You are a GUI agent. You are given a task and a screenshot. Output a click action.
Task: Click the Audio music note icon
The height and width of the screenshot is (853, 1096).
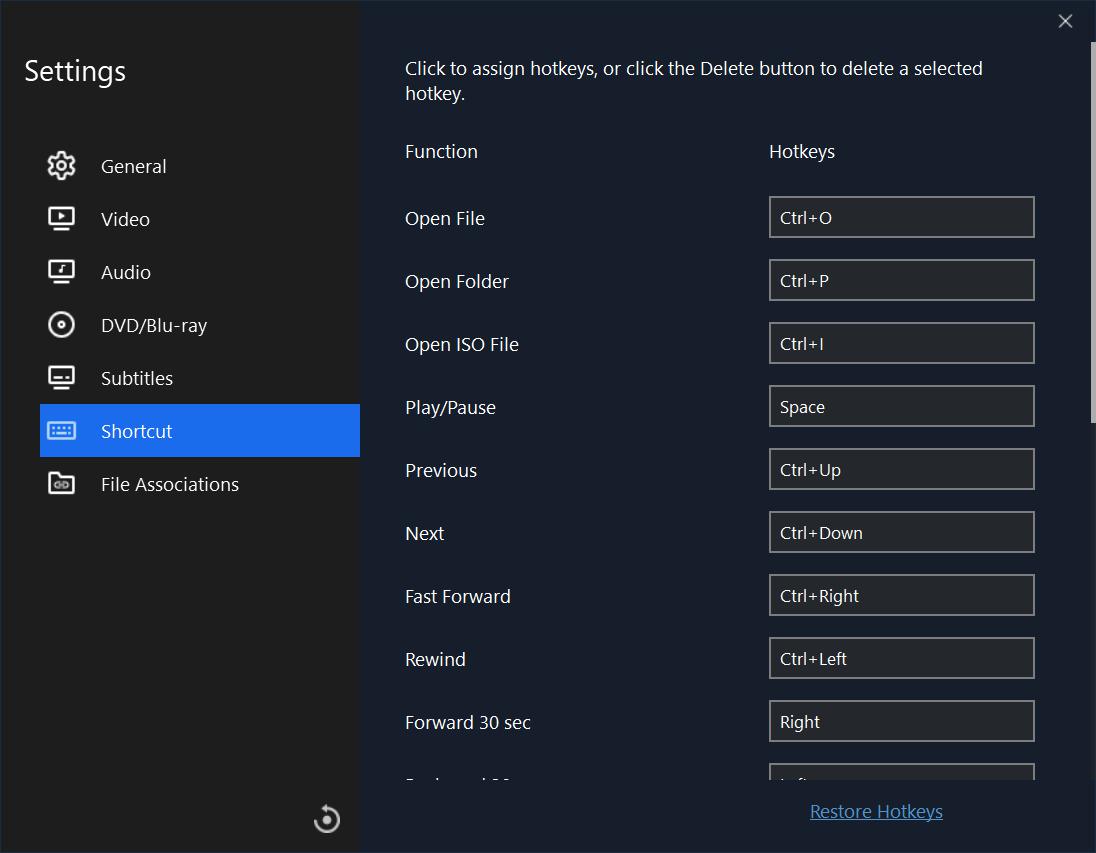[61, 272]
